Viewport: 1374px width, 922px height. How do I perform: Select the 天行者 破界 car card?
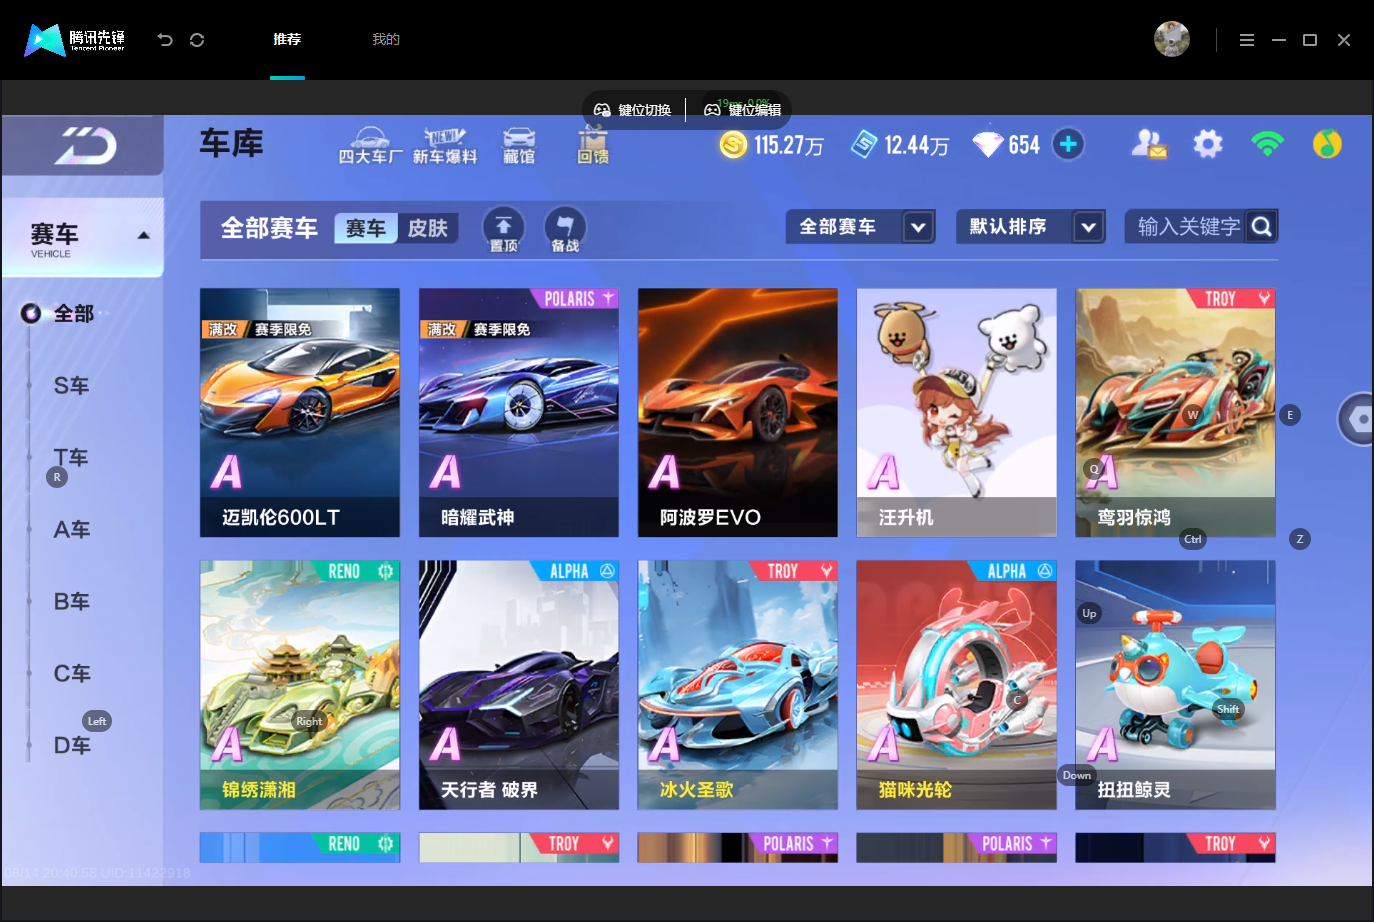point(519,685)
